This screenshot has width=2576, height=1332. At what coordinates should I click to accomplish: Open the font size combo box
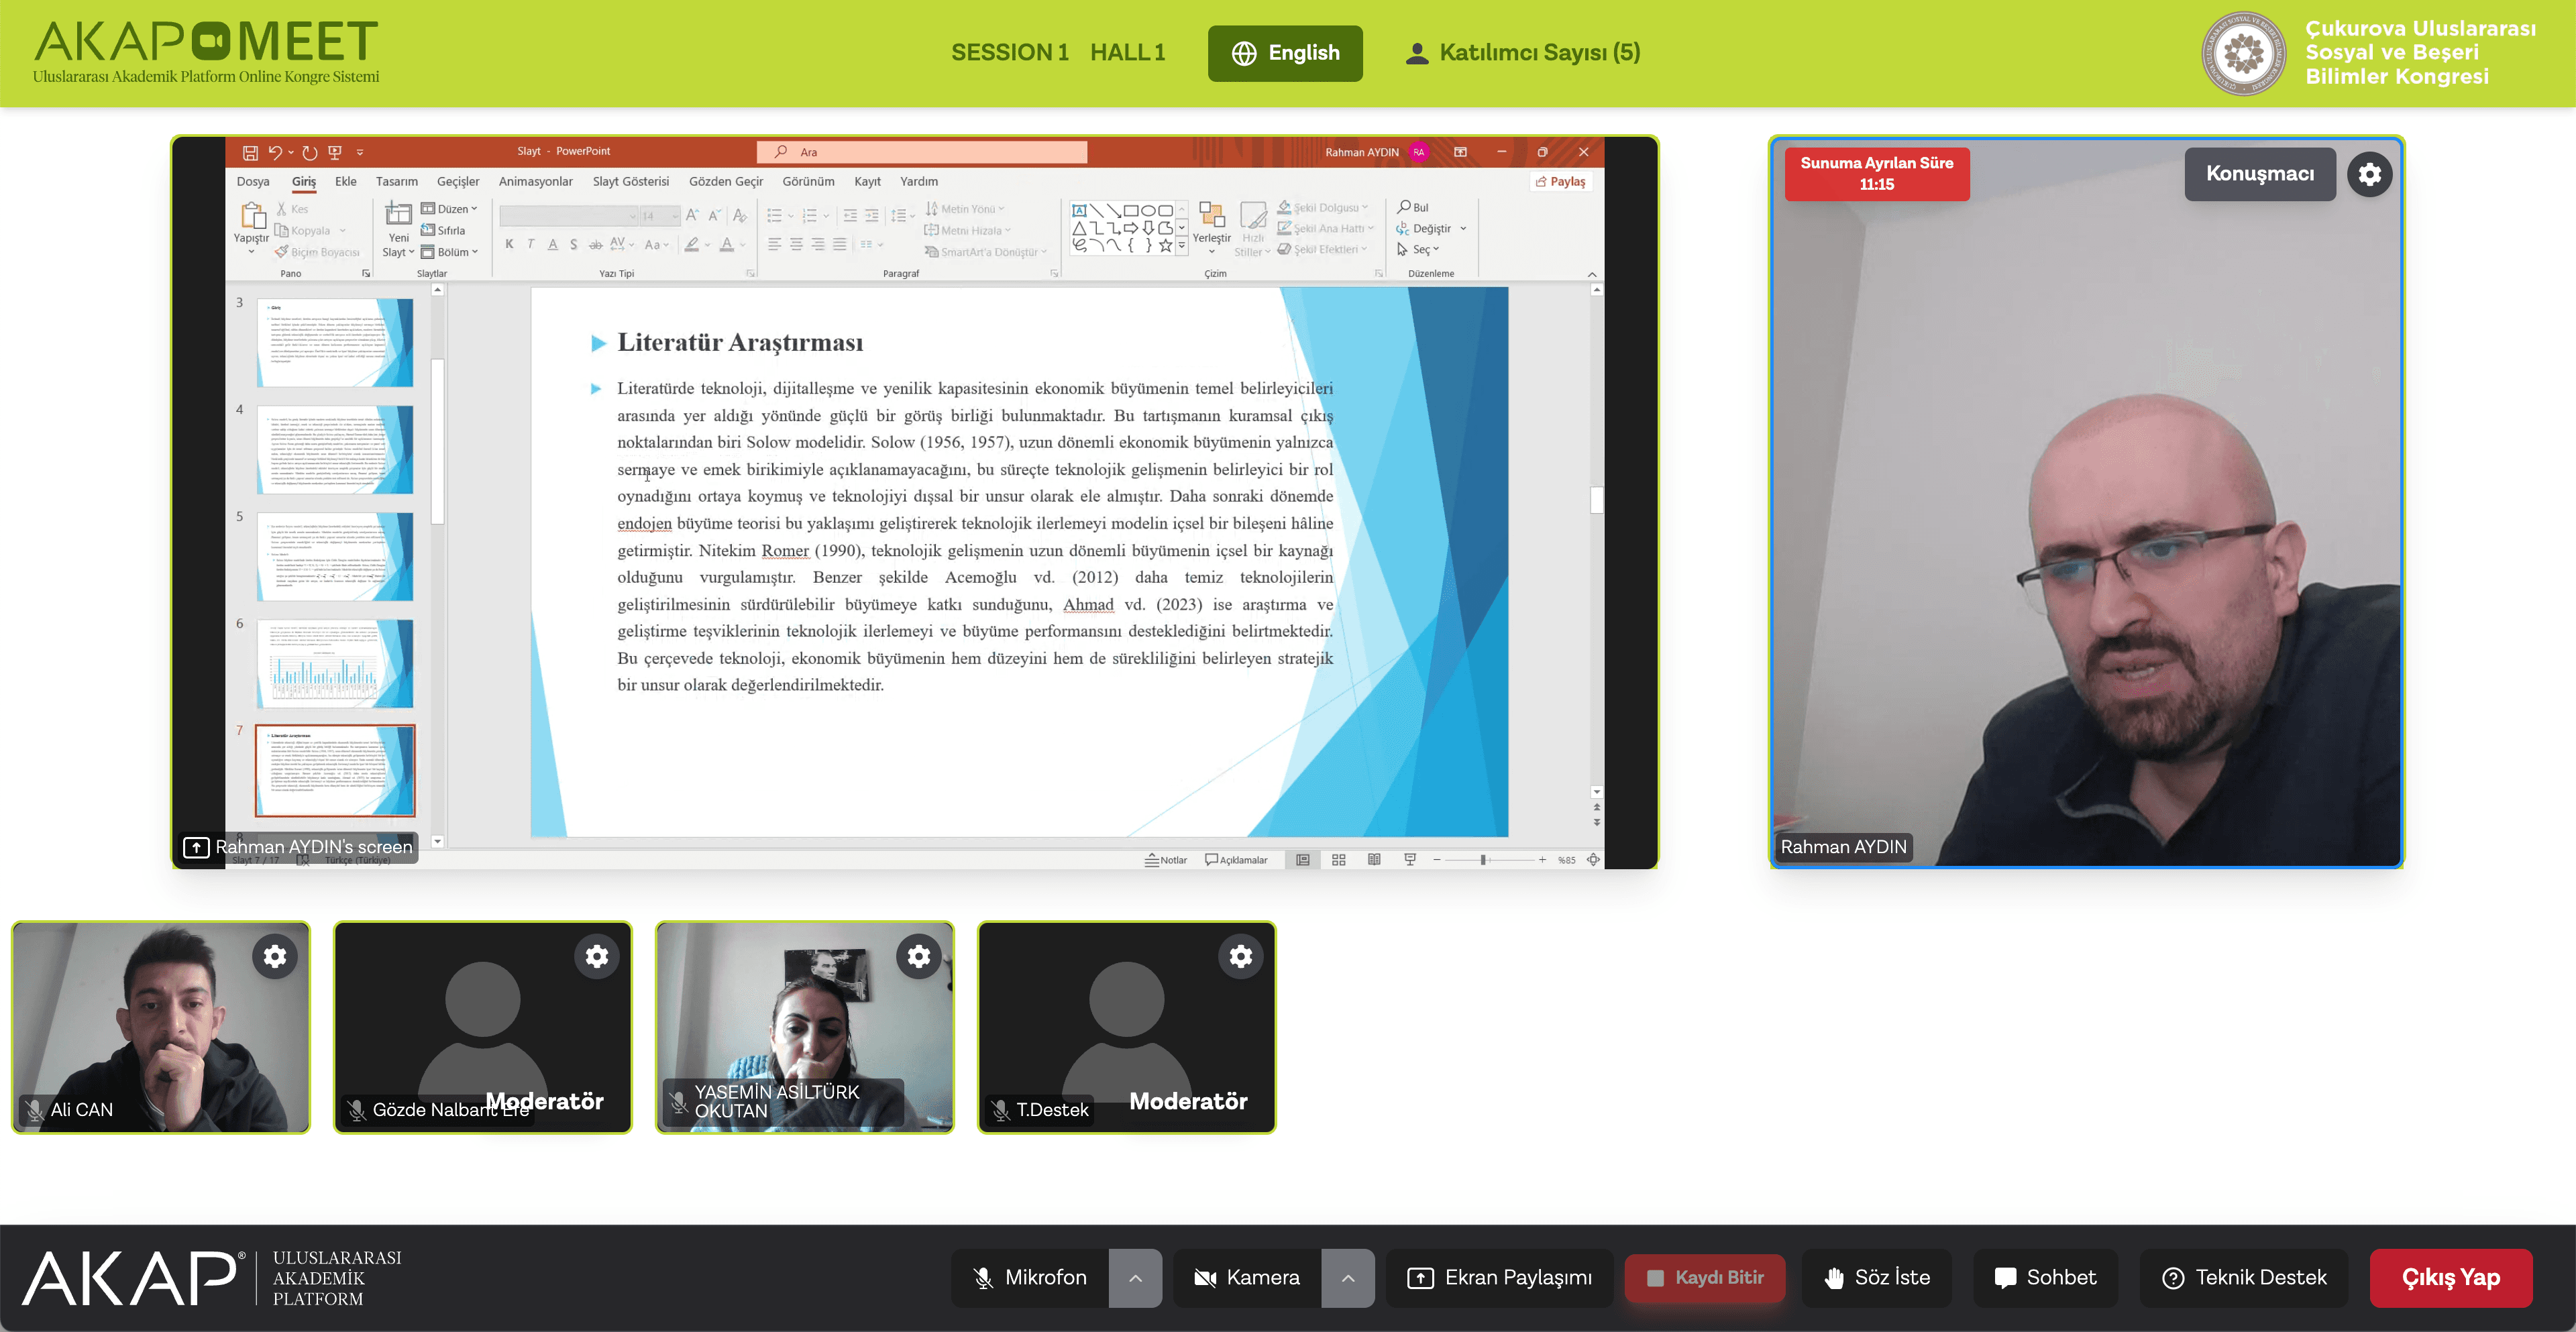click(x=660, y=216)
